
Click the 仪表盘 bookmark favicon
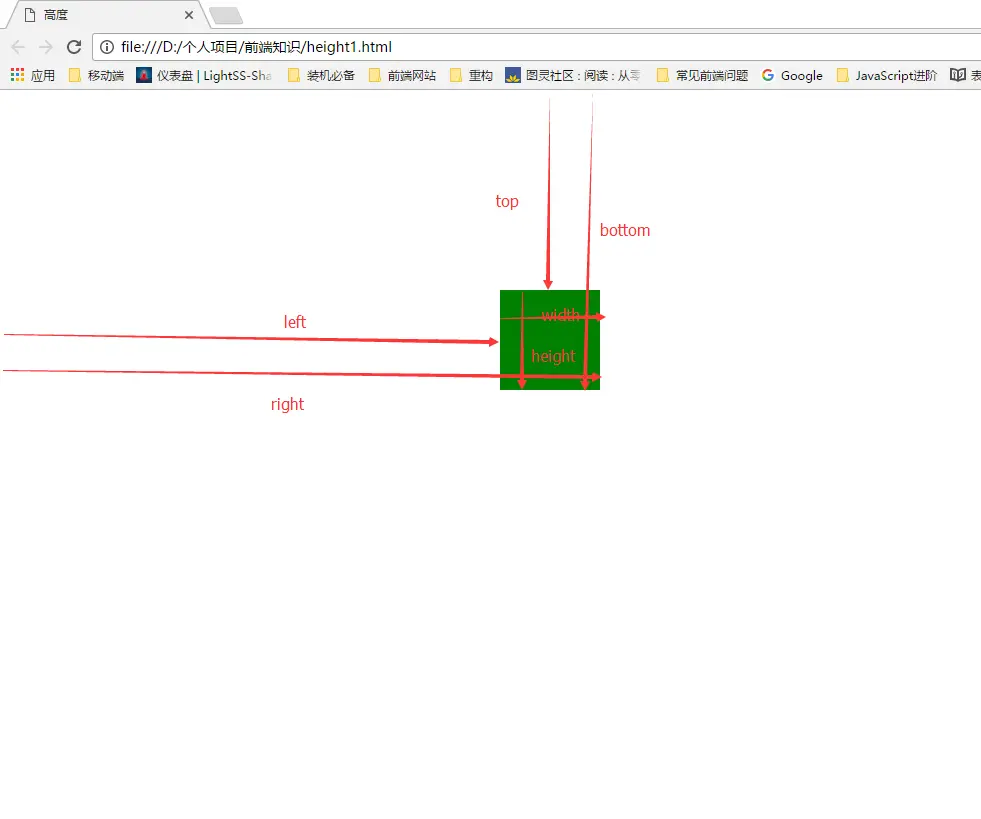[144, 75]
